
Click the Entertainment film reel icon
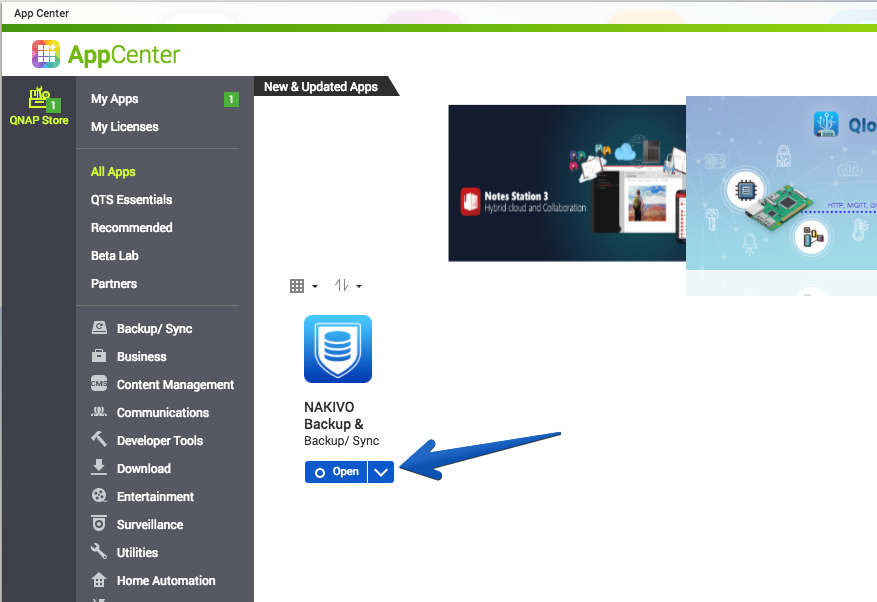pos(99,496)
